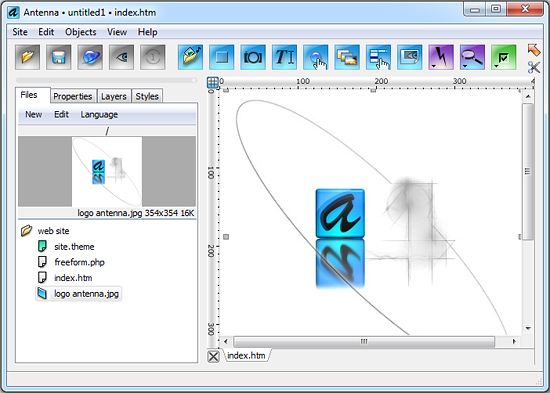Click the slider bar above Files panel
This screenshot has height=393, width=550.
pyautogui.click(x=107, y=80)
